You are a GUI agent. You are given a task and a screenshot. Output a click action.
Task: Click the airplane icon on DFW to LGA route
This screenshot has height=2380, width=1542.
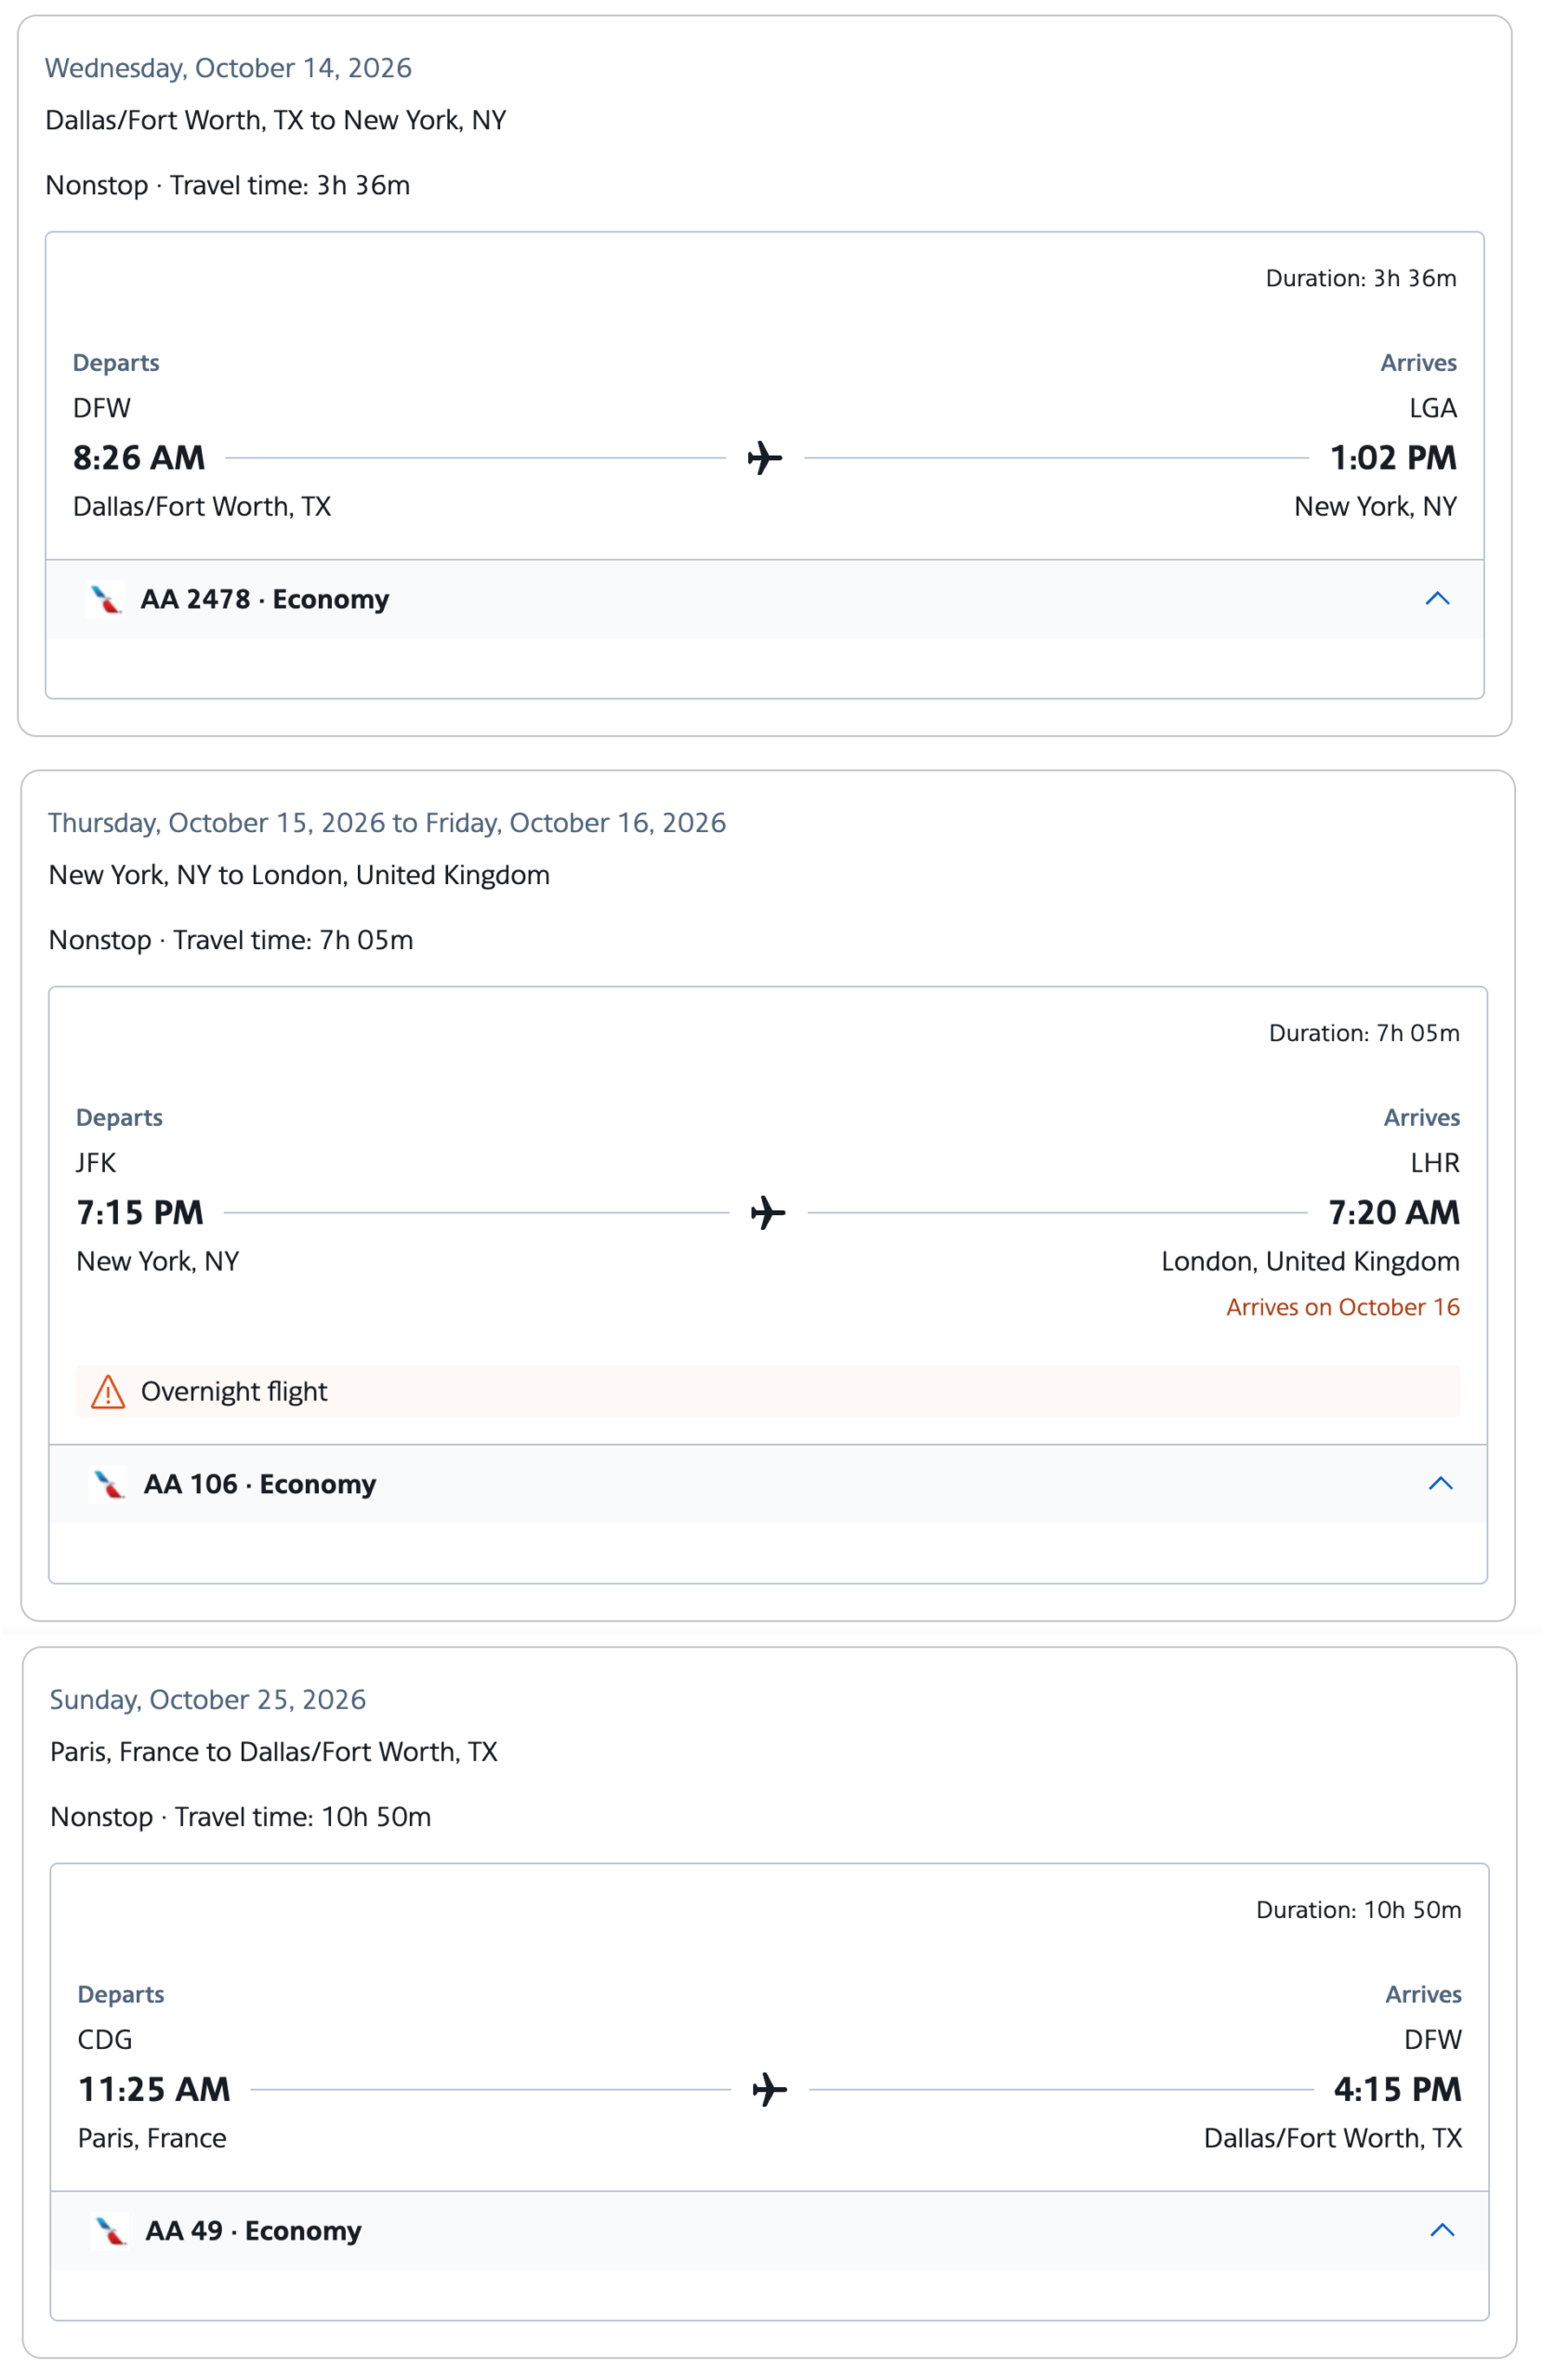pyautogui.click(x=765, y=458)
